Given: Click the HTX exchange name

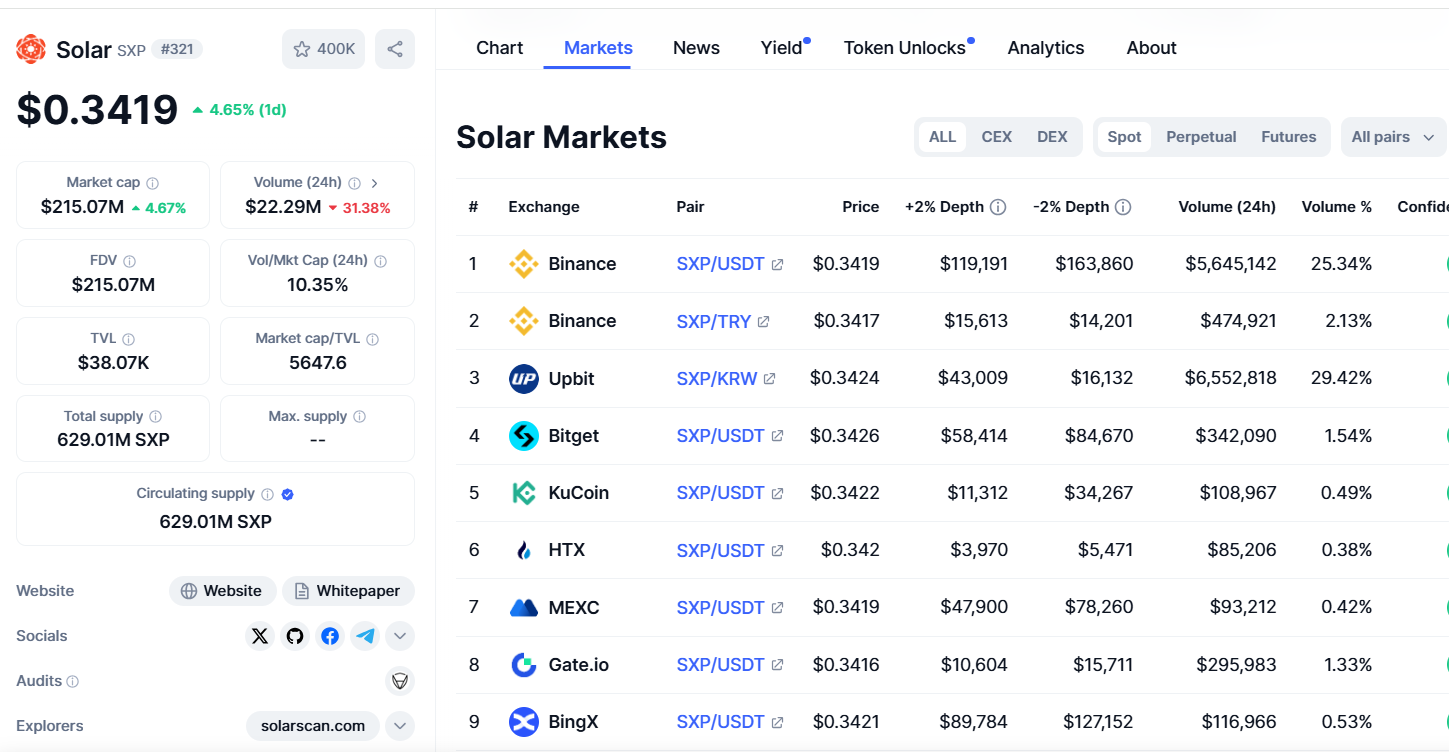Looking at the screenshot, I should coord(567,550).
